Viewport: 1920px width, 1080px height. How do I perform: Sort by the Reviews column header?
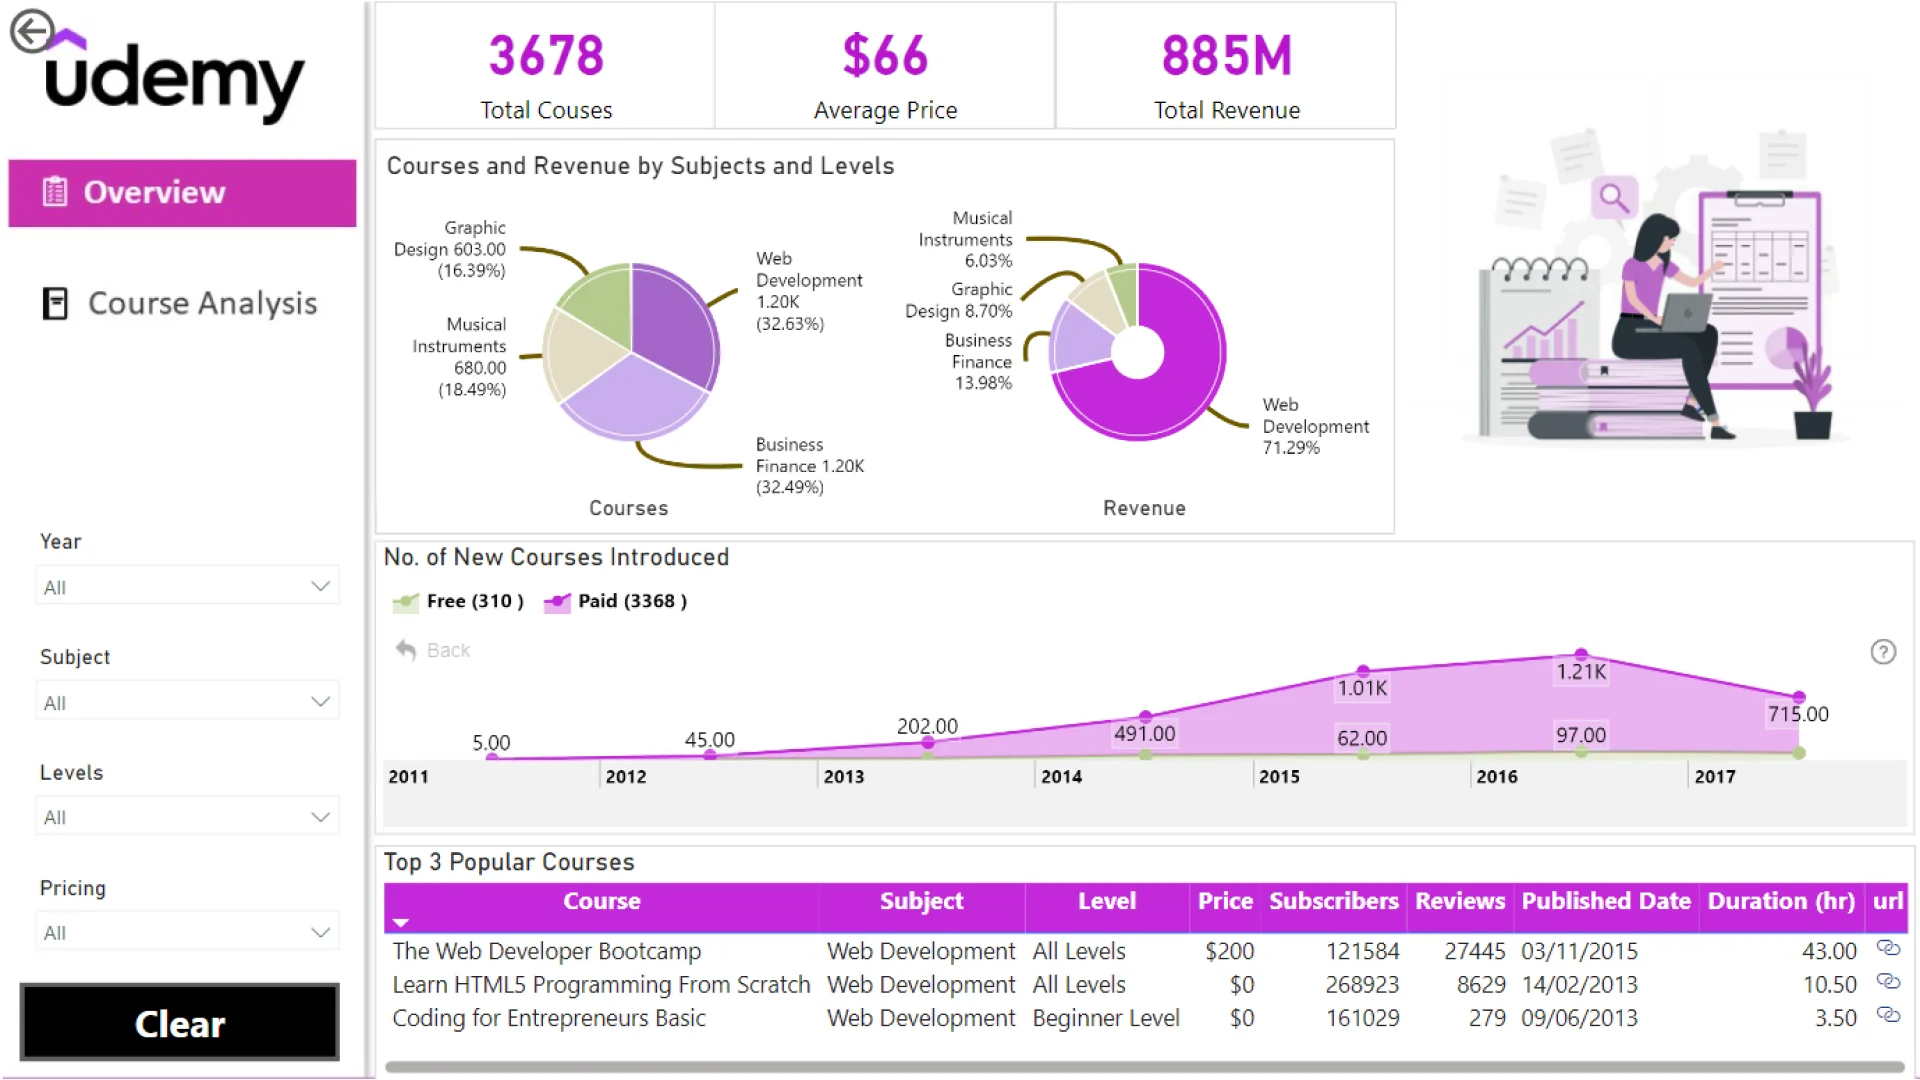pos(1459,902)
